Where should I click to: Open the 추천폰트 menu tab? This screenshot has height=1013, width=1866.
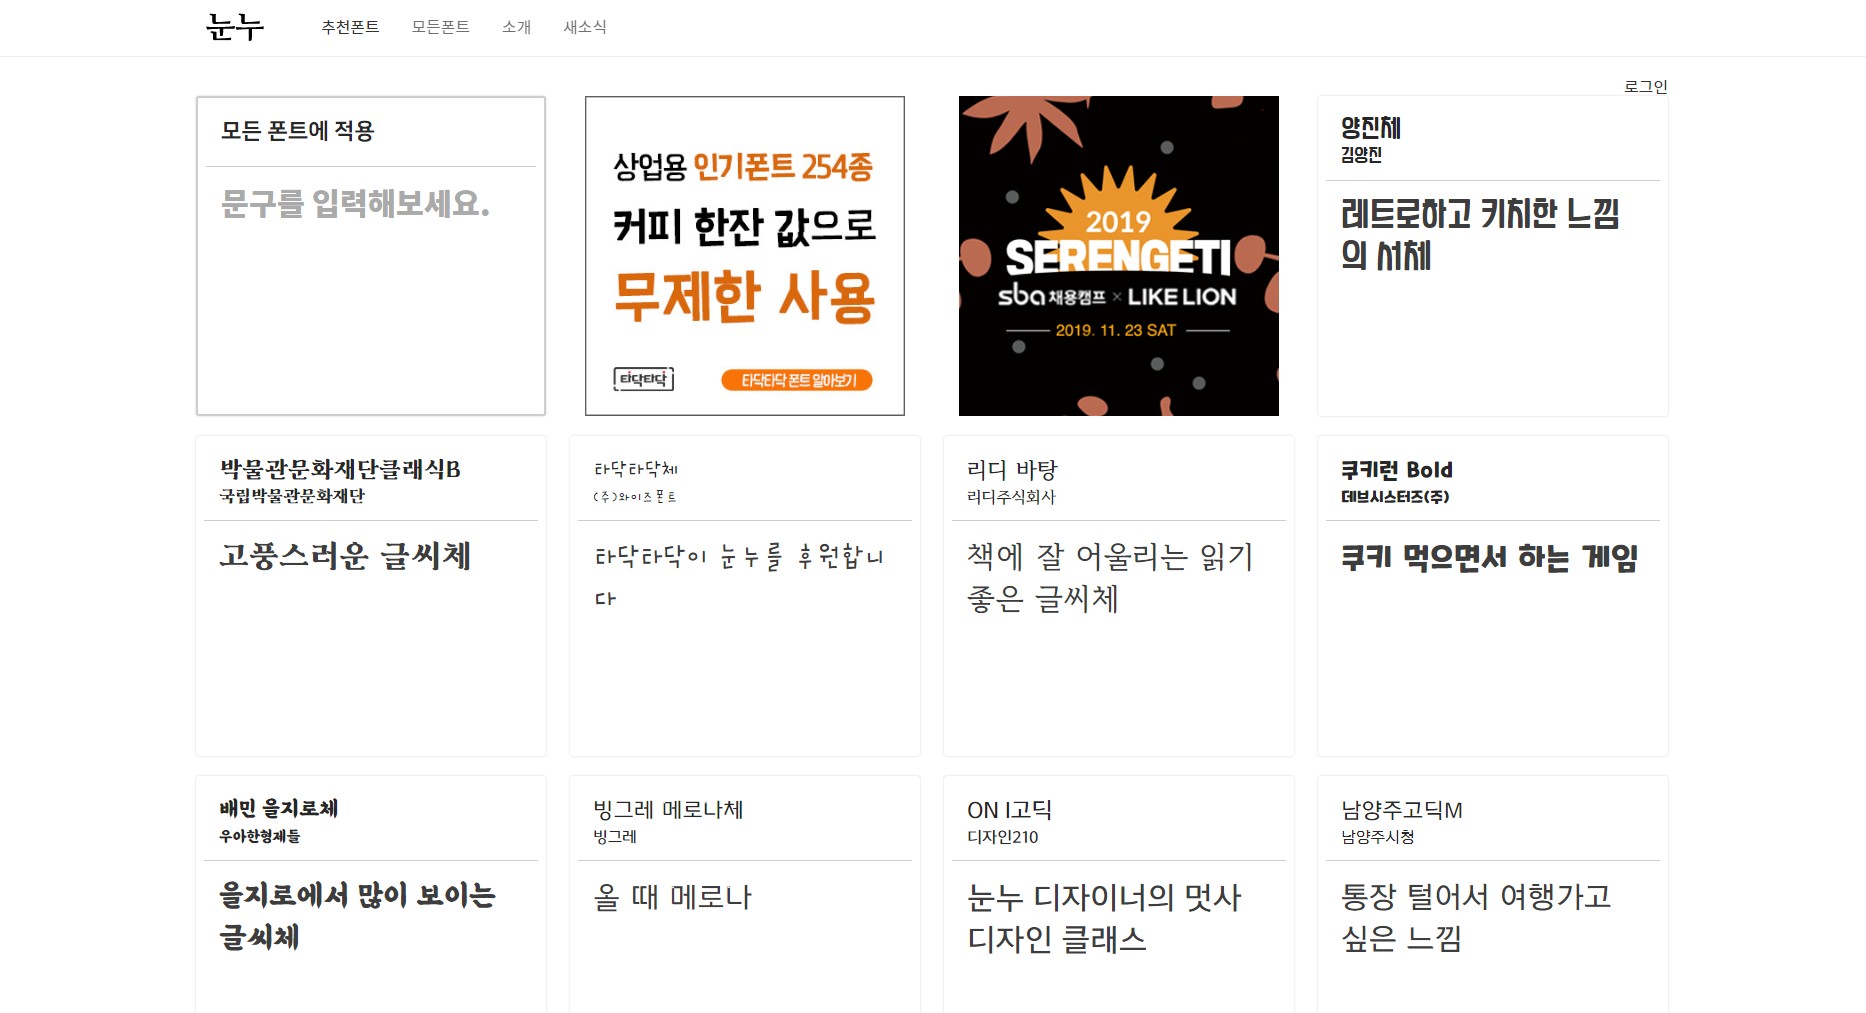[x=350, y=27]
